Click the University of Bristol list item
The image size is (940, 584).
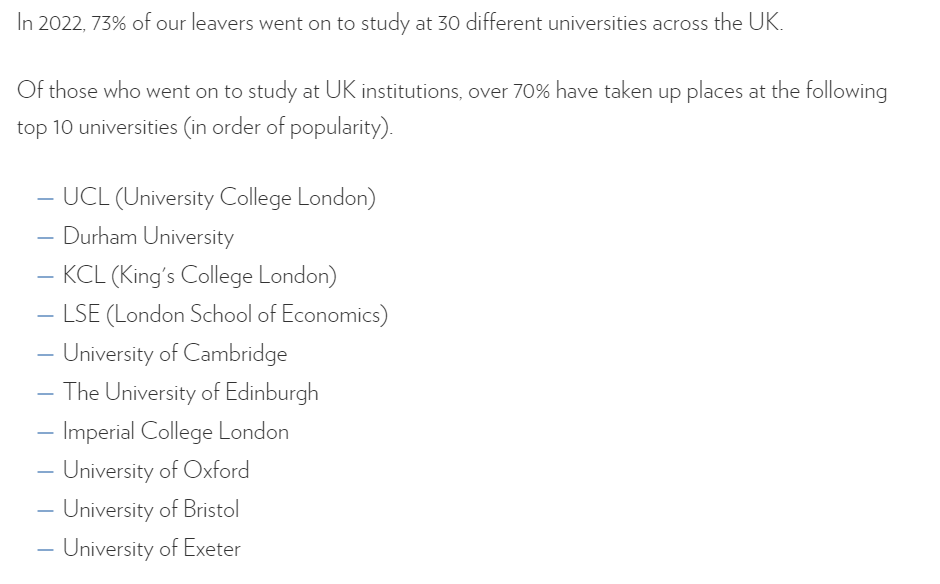pos(151,510)
